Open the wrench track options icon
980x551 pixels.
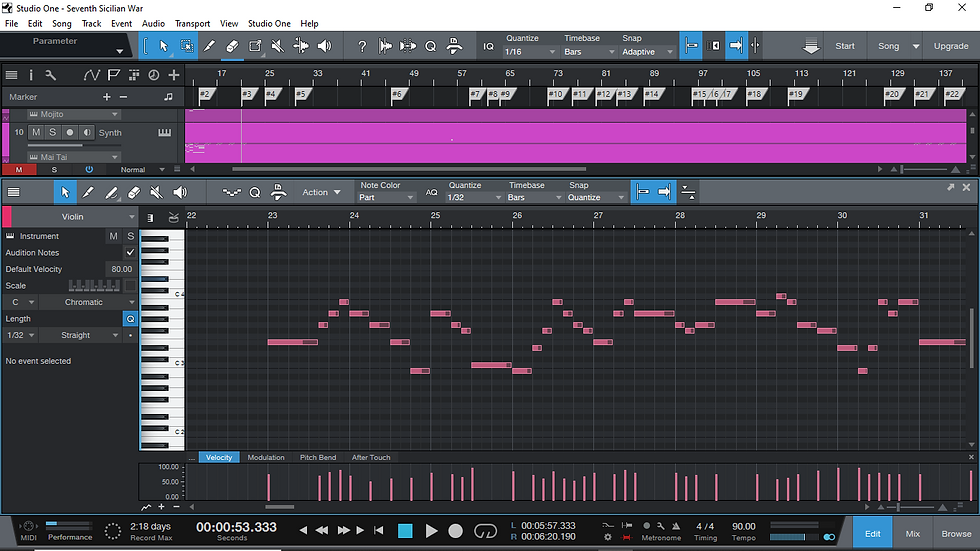click(51, 75)
